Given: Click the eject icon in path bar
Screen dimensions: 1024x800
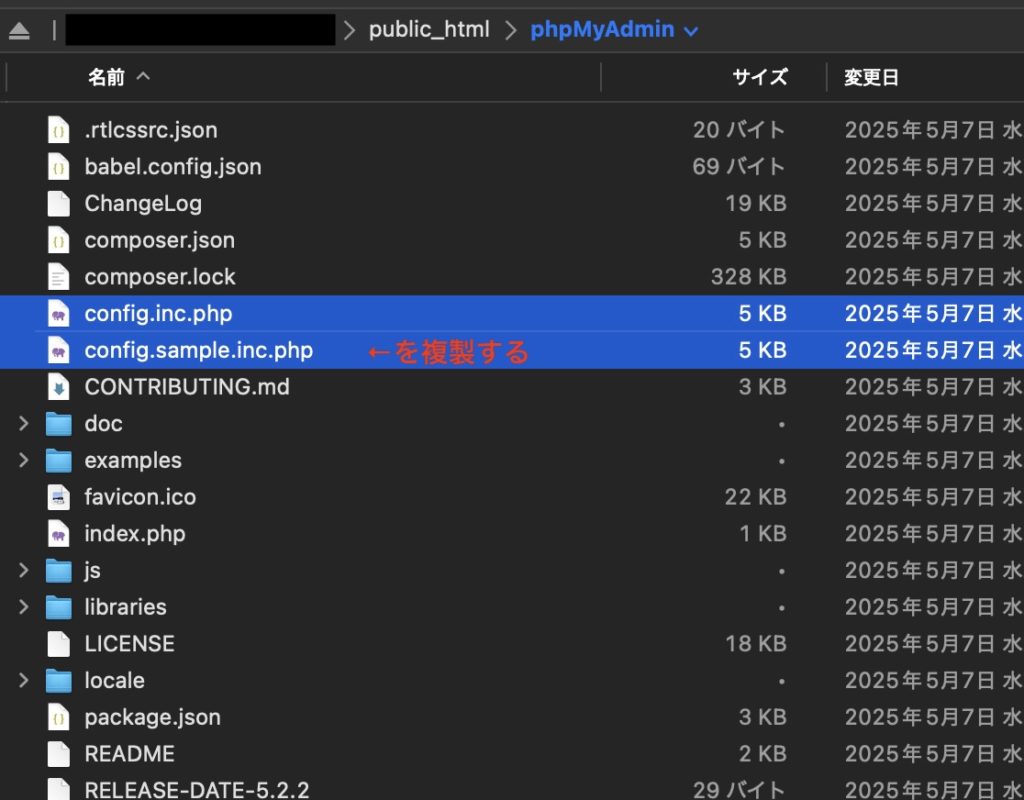Looking at the screenshot, I should pyautogui.click(x=19, y=31).
